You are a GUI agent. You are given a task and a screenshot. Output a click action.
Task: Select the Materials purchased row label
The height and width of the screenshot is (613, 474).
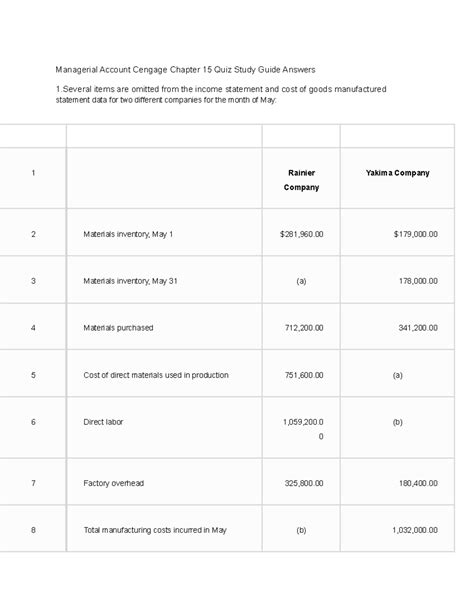(118, 328)
